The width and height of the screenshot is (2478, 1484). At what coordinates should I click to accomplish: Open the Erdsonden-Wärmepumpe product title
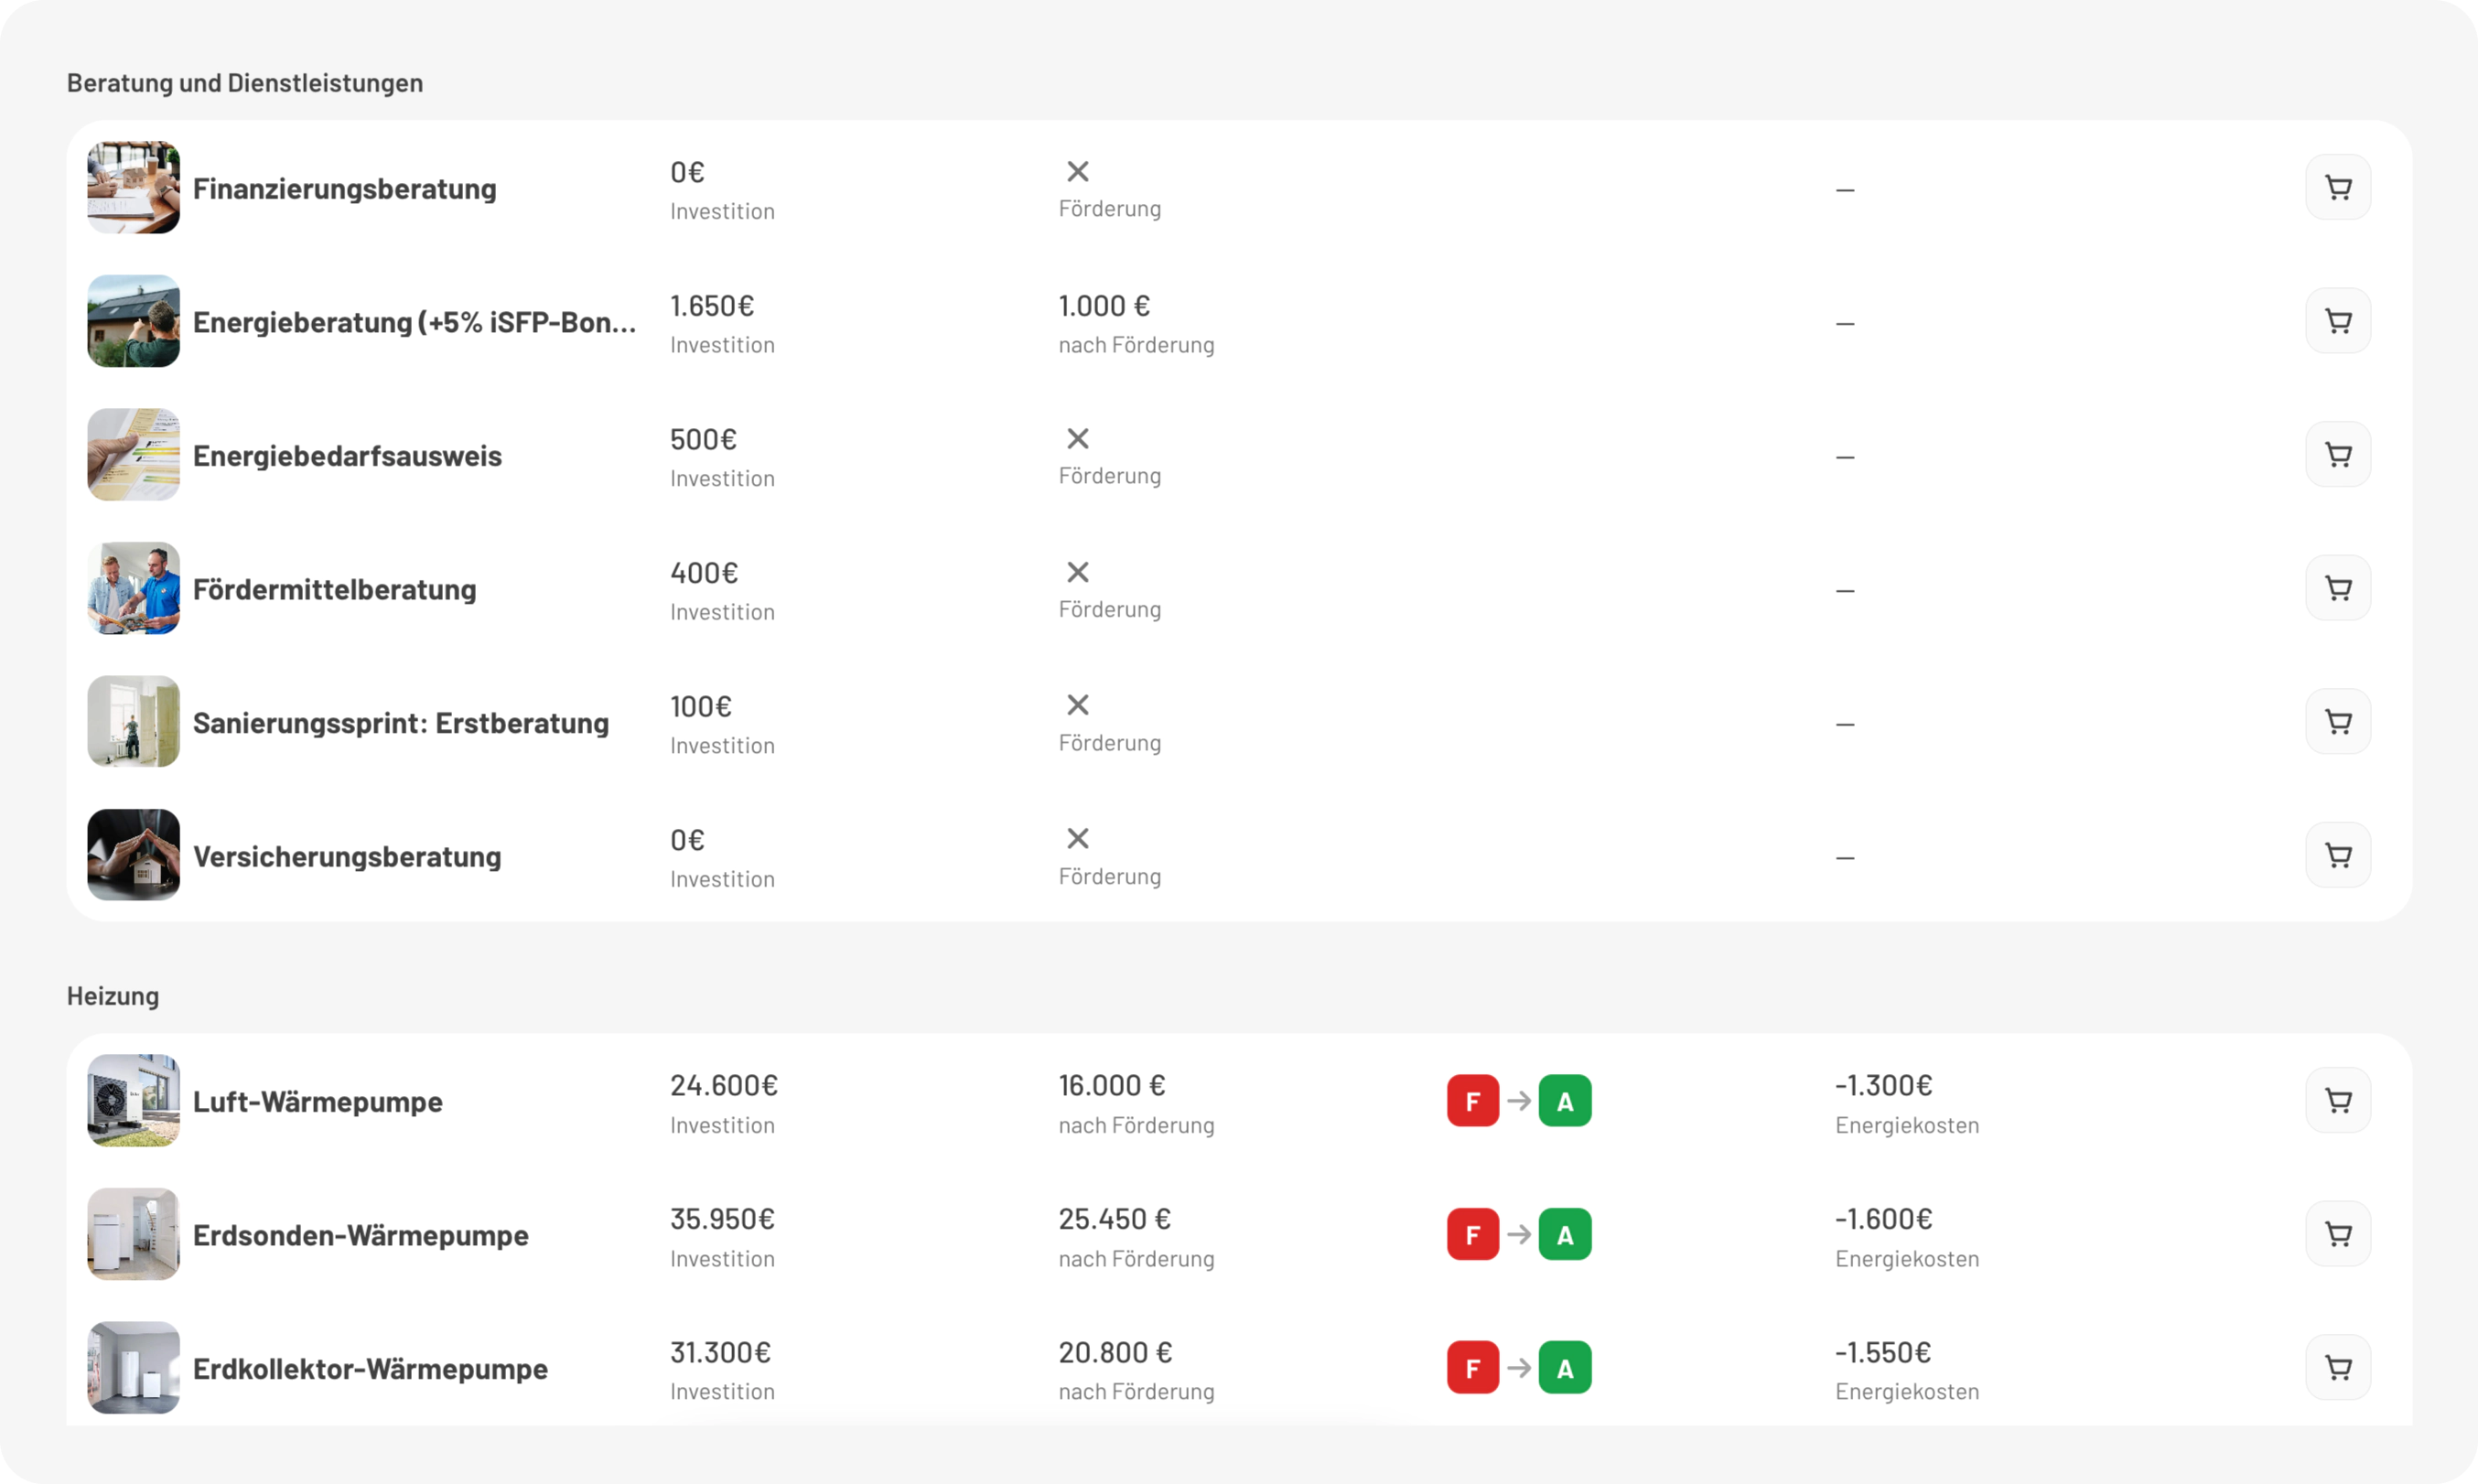[x=360, y=1235]
